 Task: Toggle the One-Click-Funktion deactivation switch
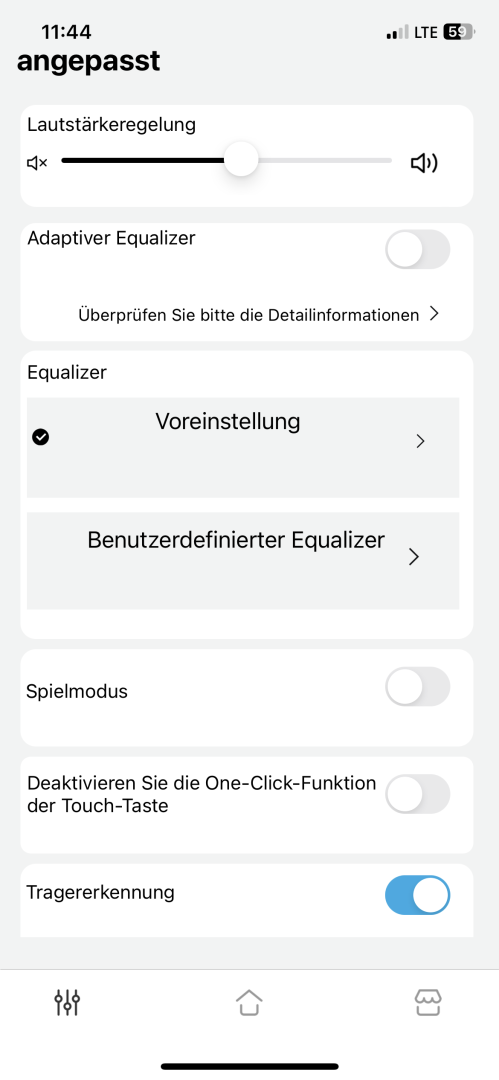pyautogui.click(x=418, y=793)
